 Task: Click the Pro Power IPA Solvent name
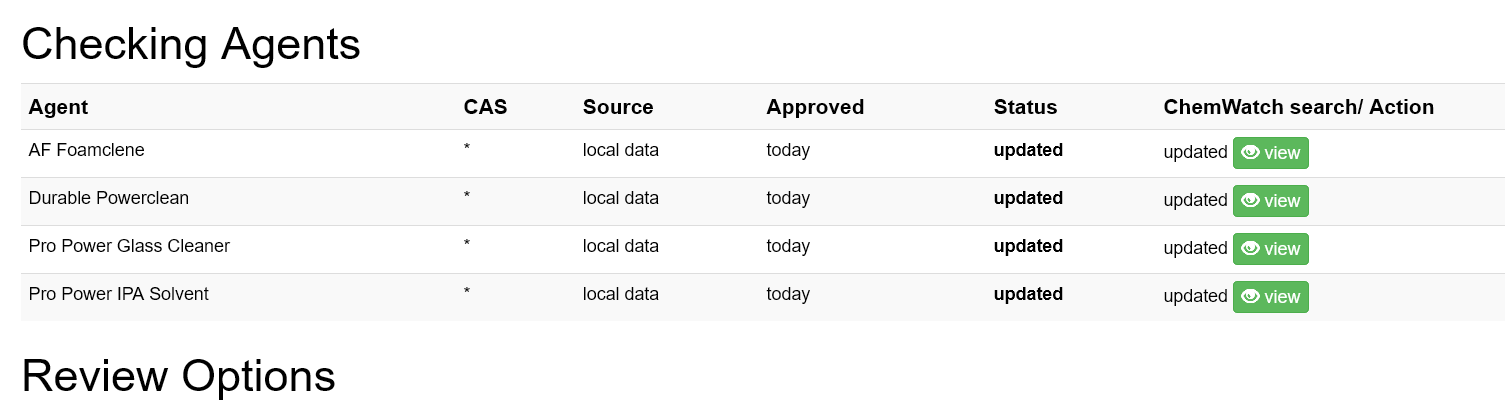tap(119, 294)
